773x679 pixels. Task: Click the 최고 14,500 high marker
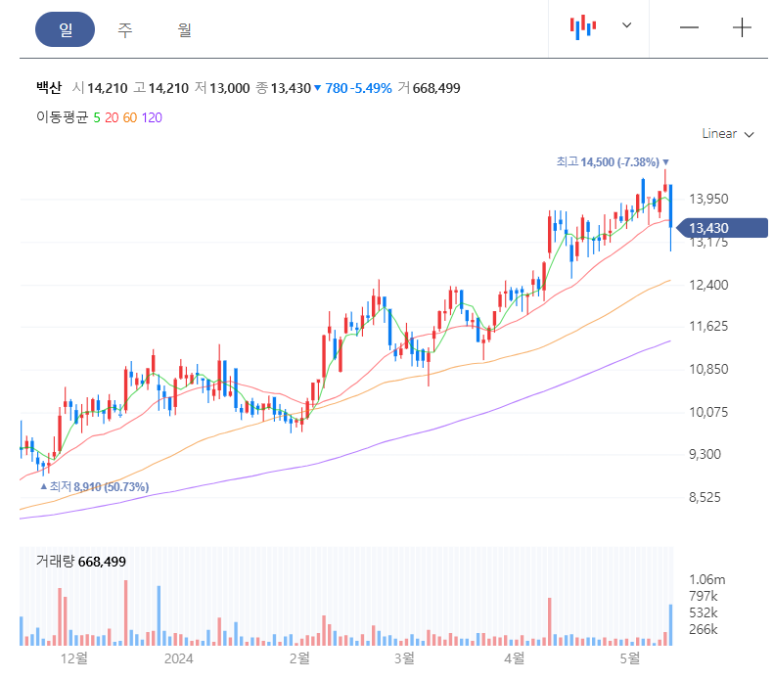[x=611, y=161]
